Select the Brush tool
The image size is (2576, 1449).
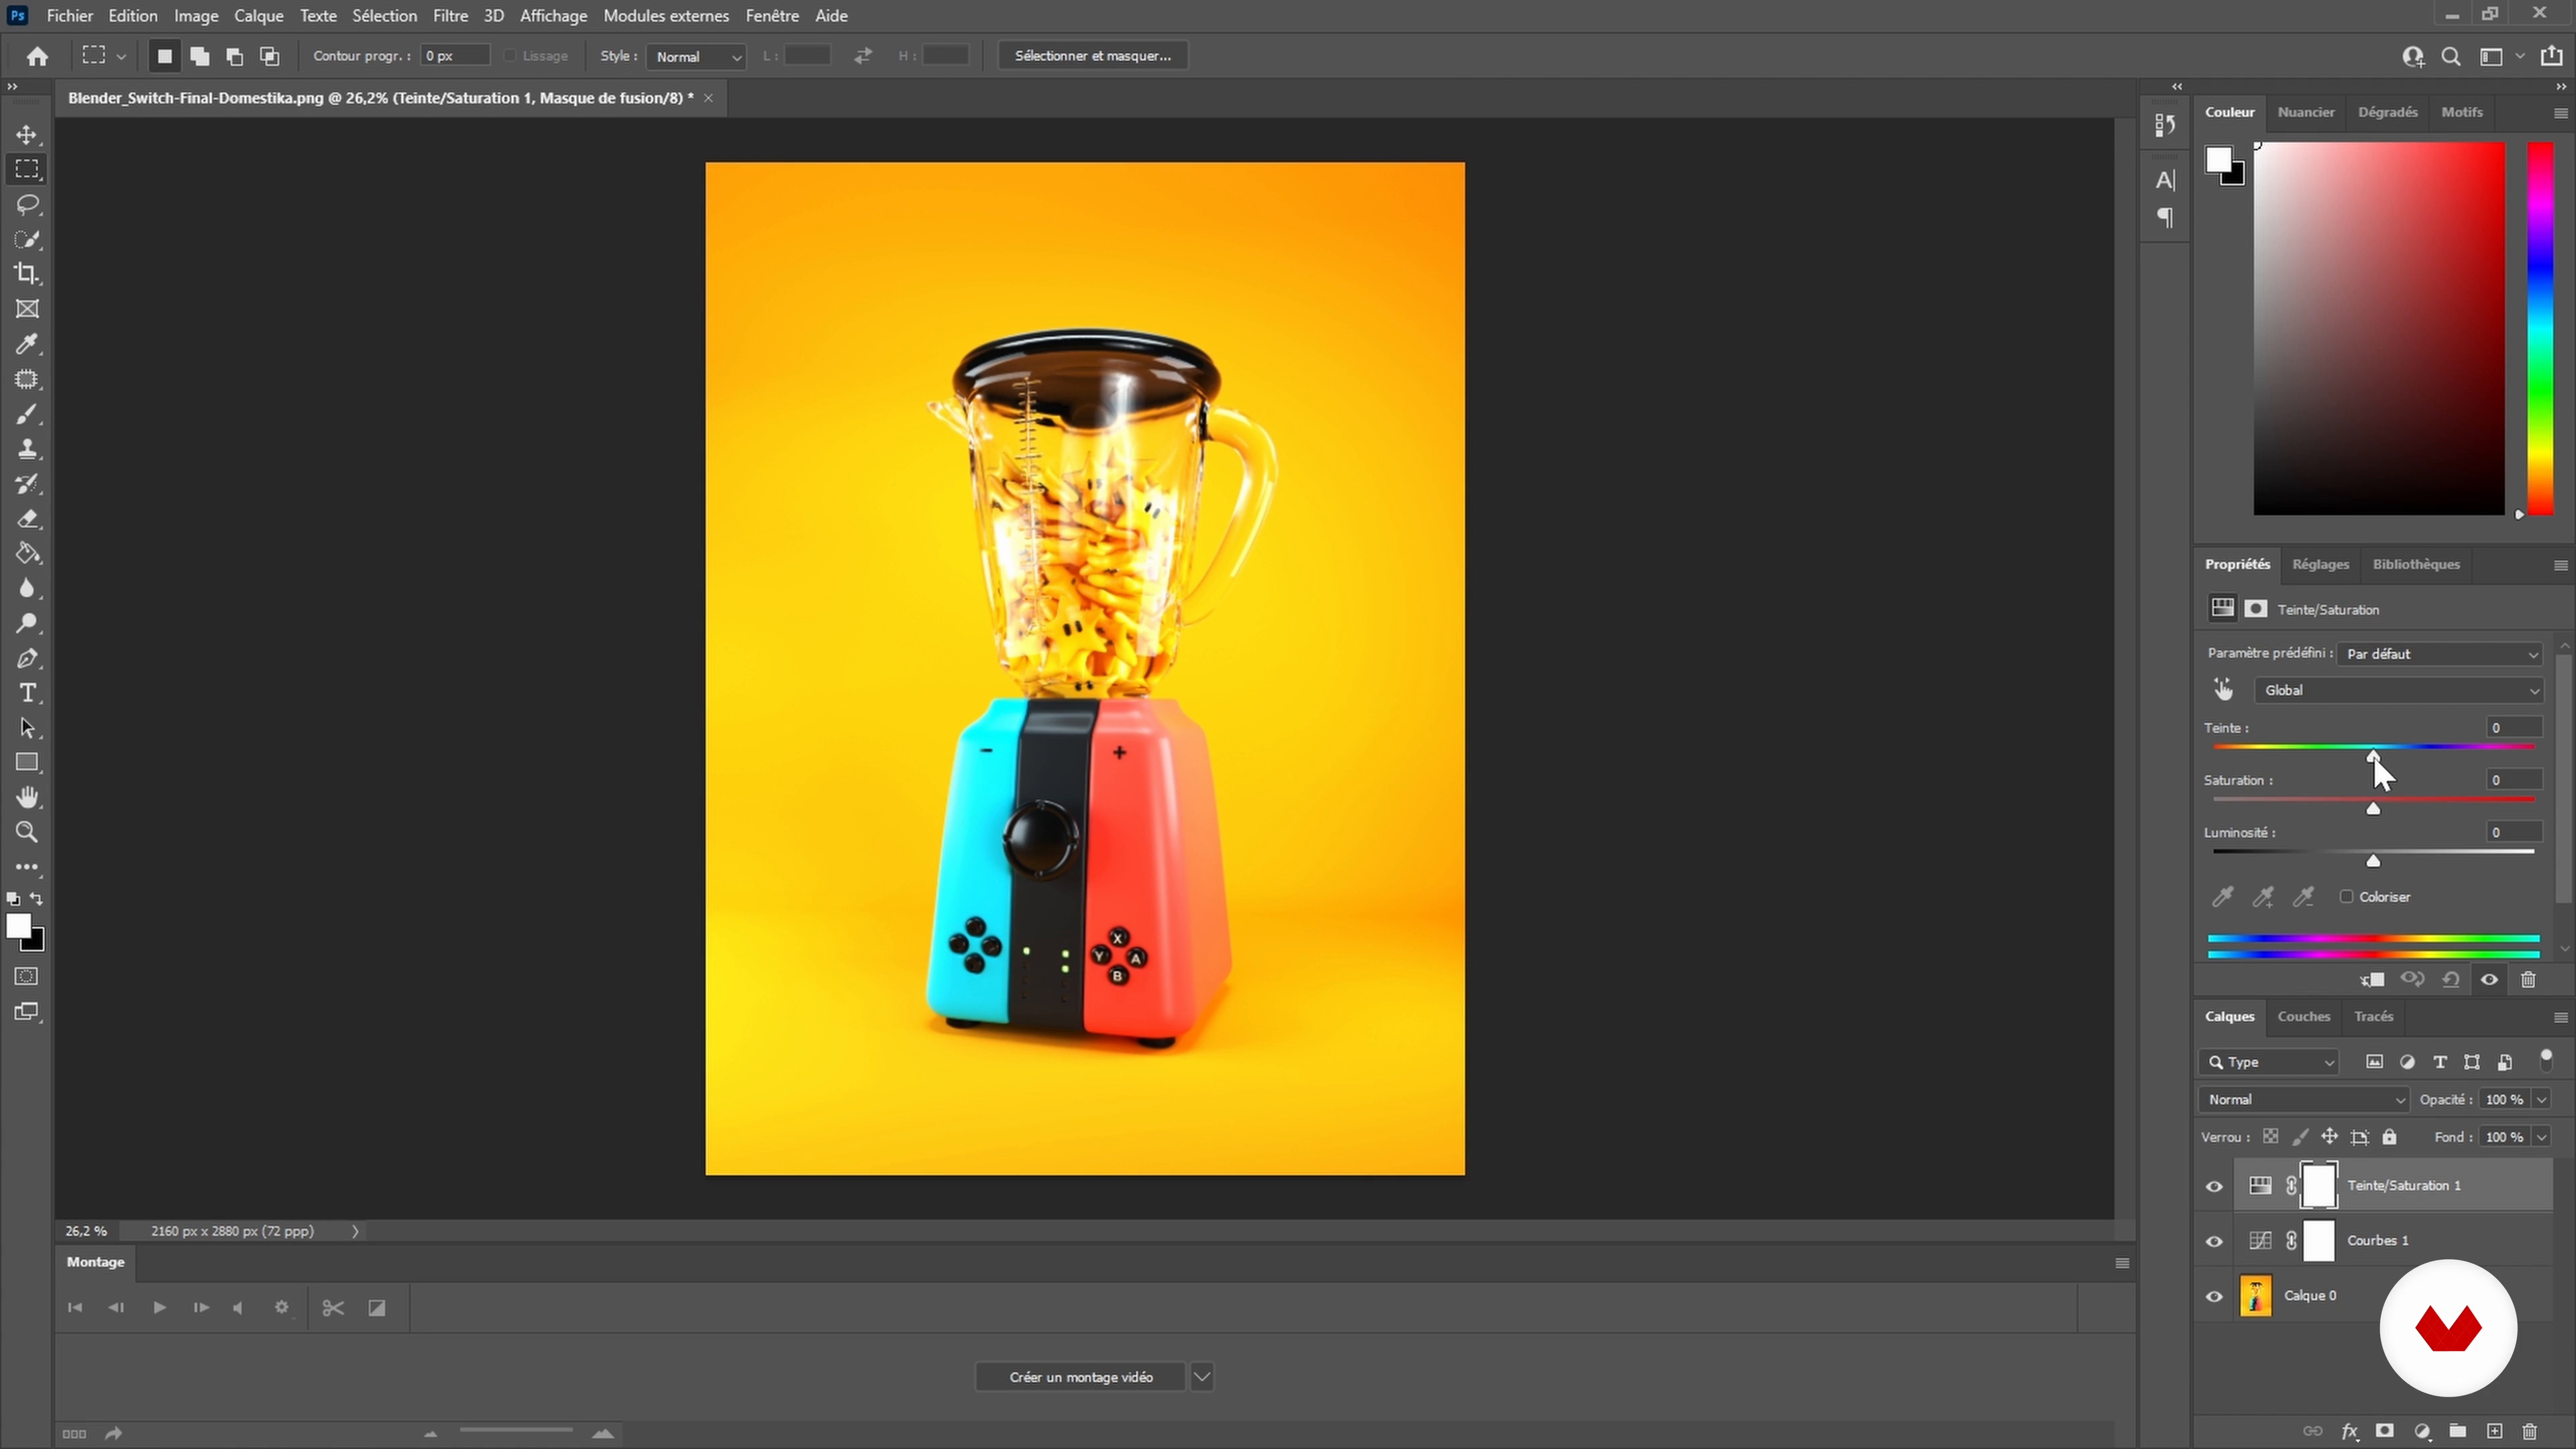tap(27, 414)
